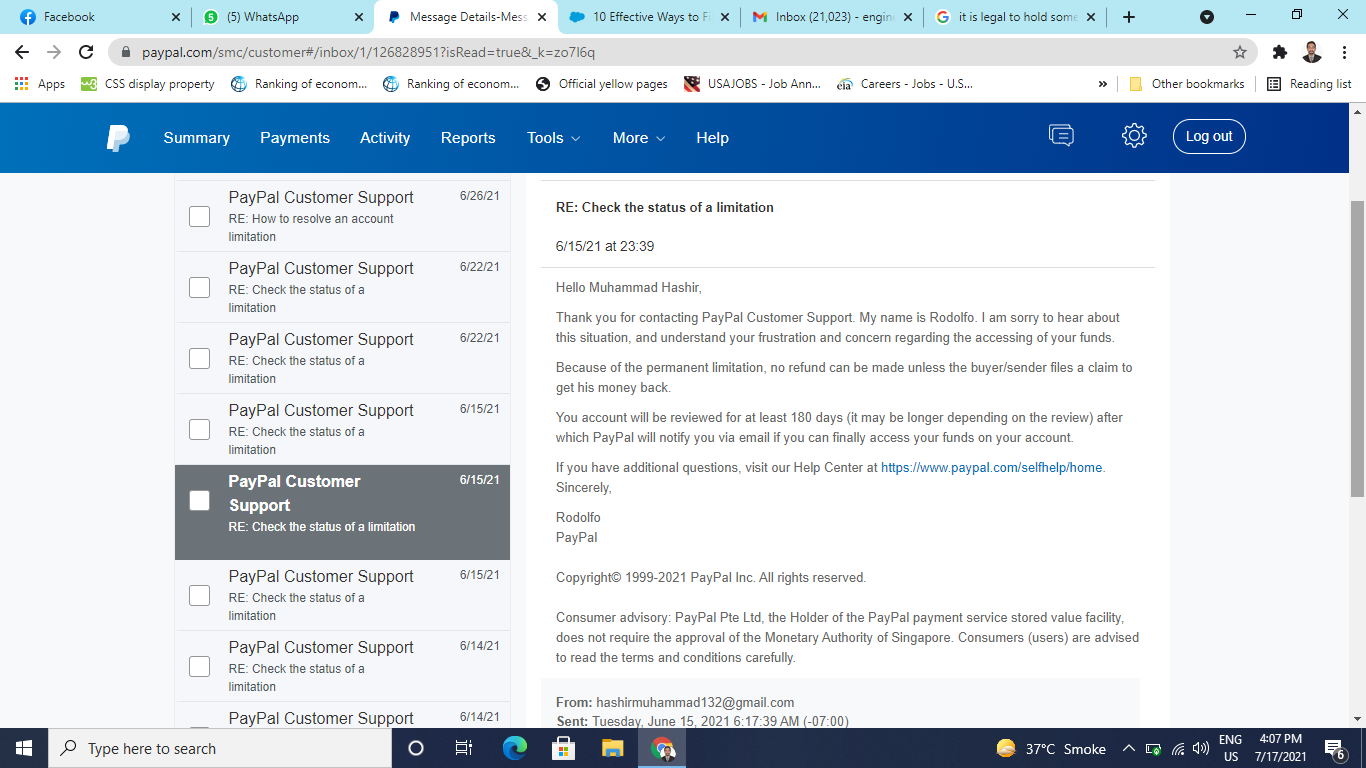The image size is (1366, 768).
Task: Check the 6/15/21 message below the highlighted one
Action: coord(200,595)
